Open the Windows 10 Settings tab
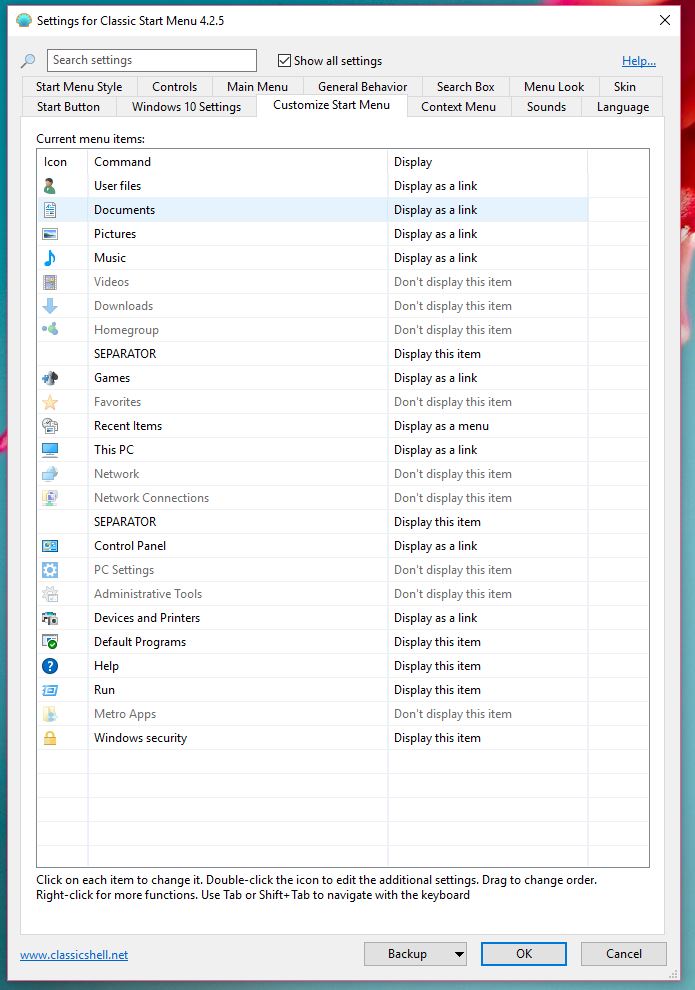This screenshot has width=695, height=990. point(186,107)
